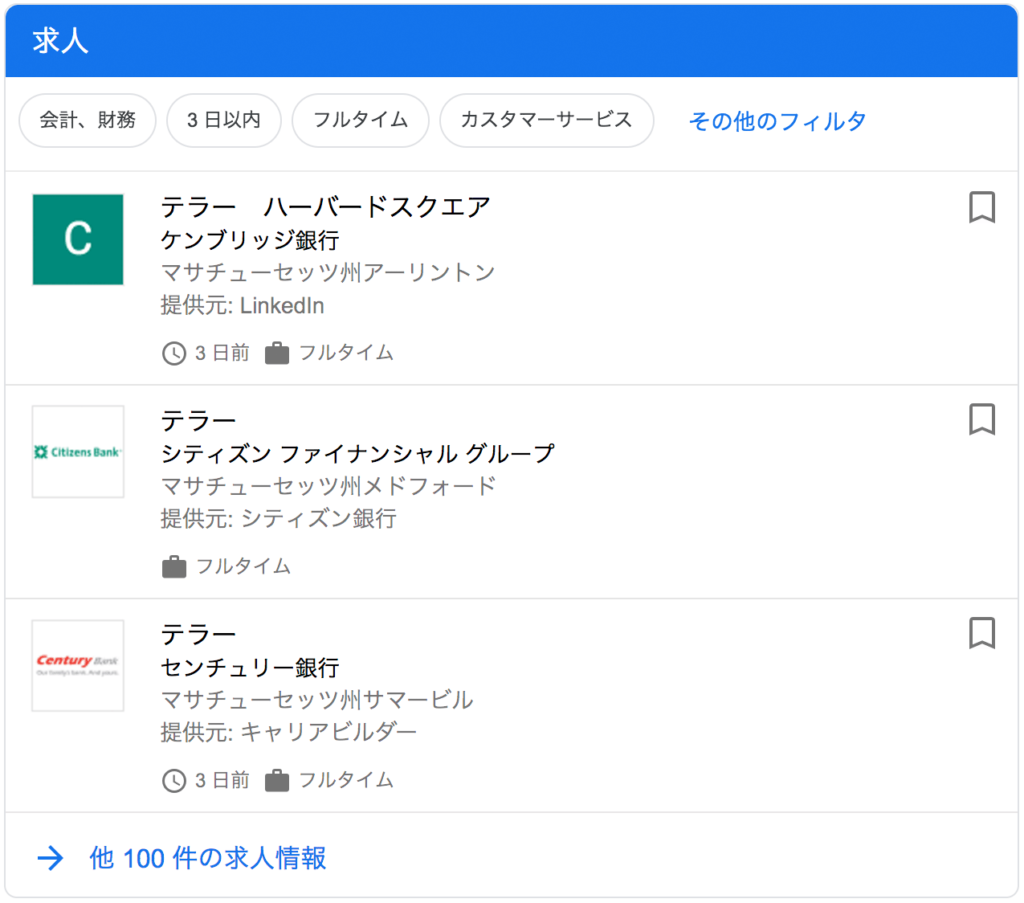Click the 求人 header title
Viewport: 1024px width, 903px height.
(x=61, y=41)
